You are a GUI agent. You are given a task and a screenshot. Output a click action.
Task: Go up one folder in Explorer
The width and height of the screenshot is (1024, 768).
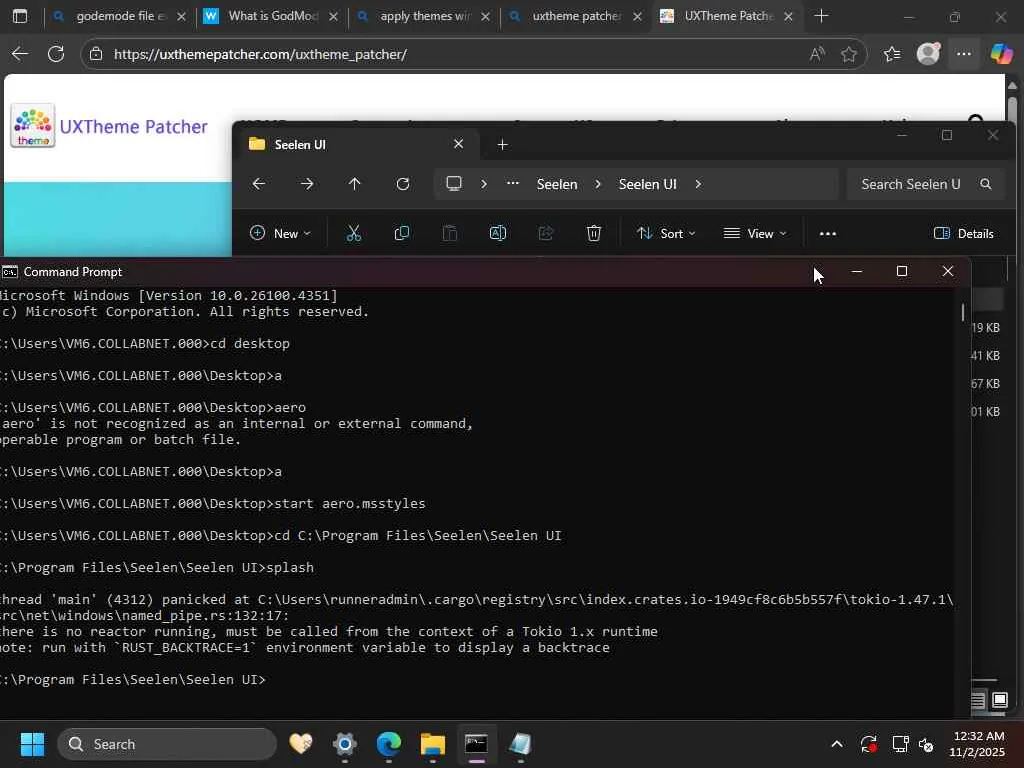point(355,184)
